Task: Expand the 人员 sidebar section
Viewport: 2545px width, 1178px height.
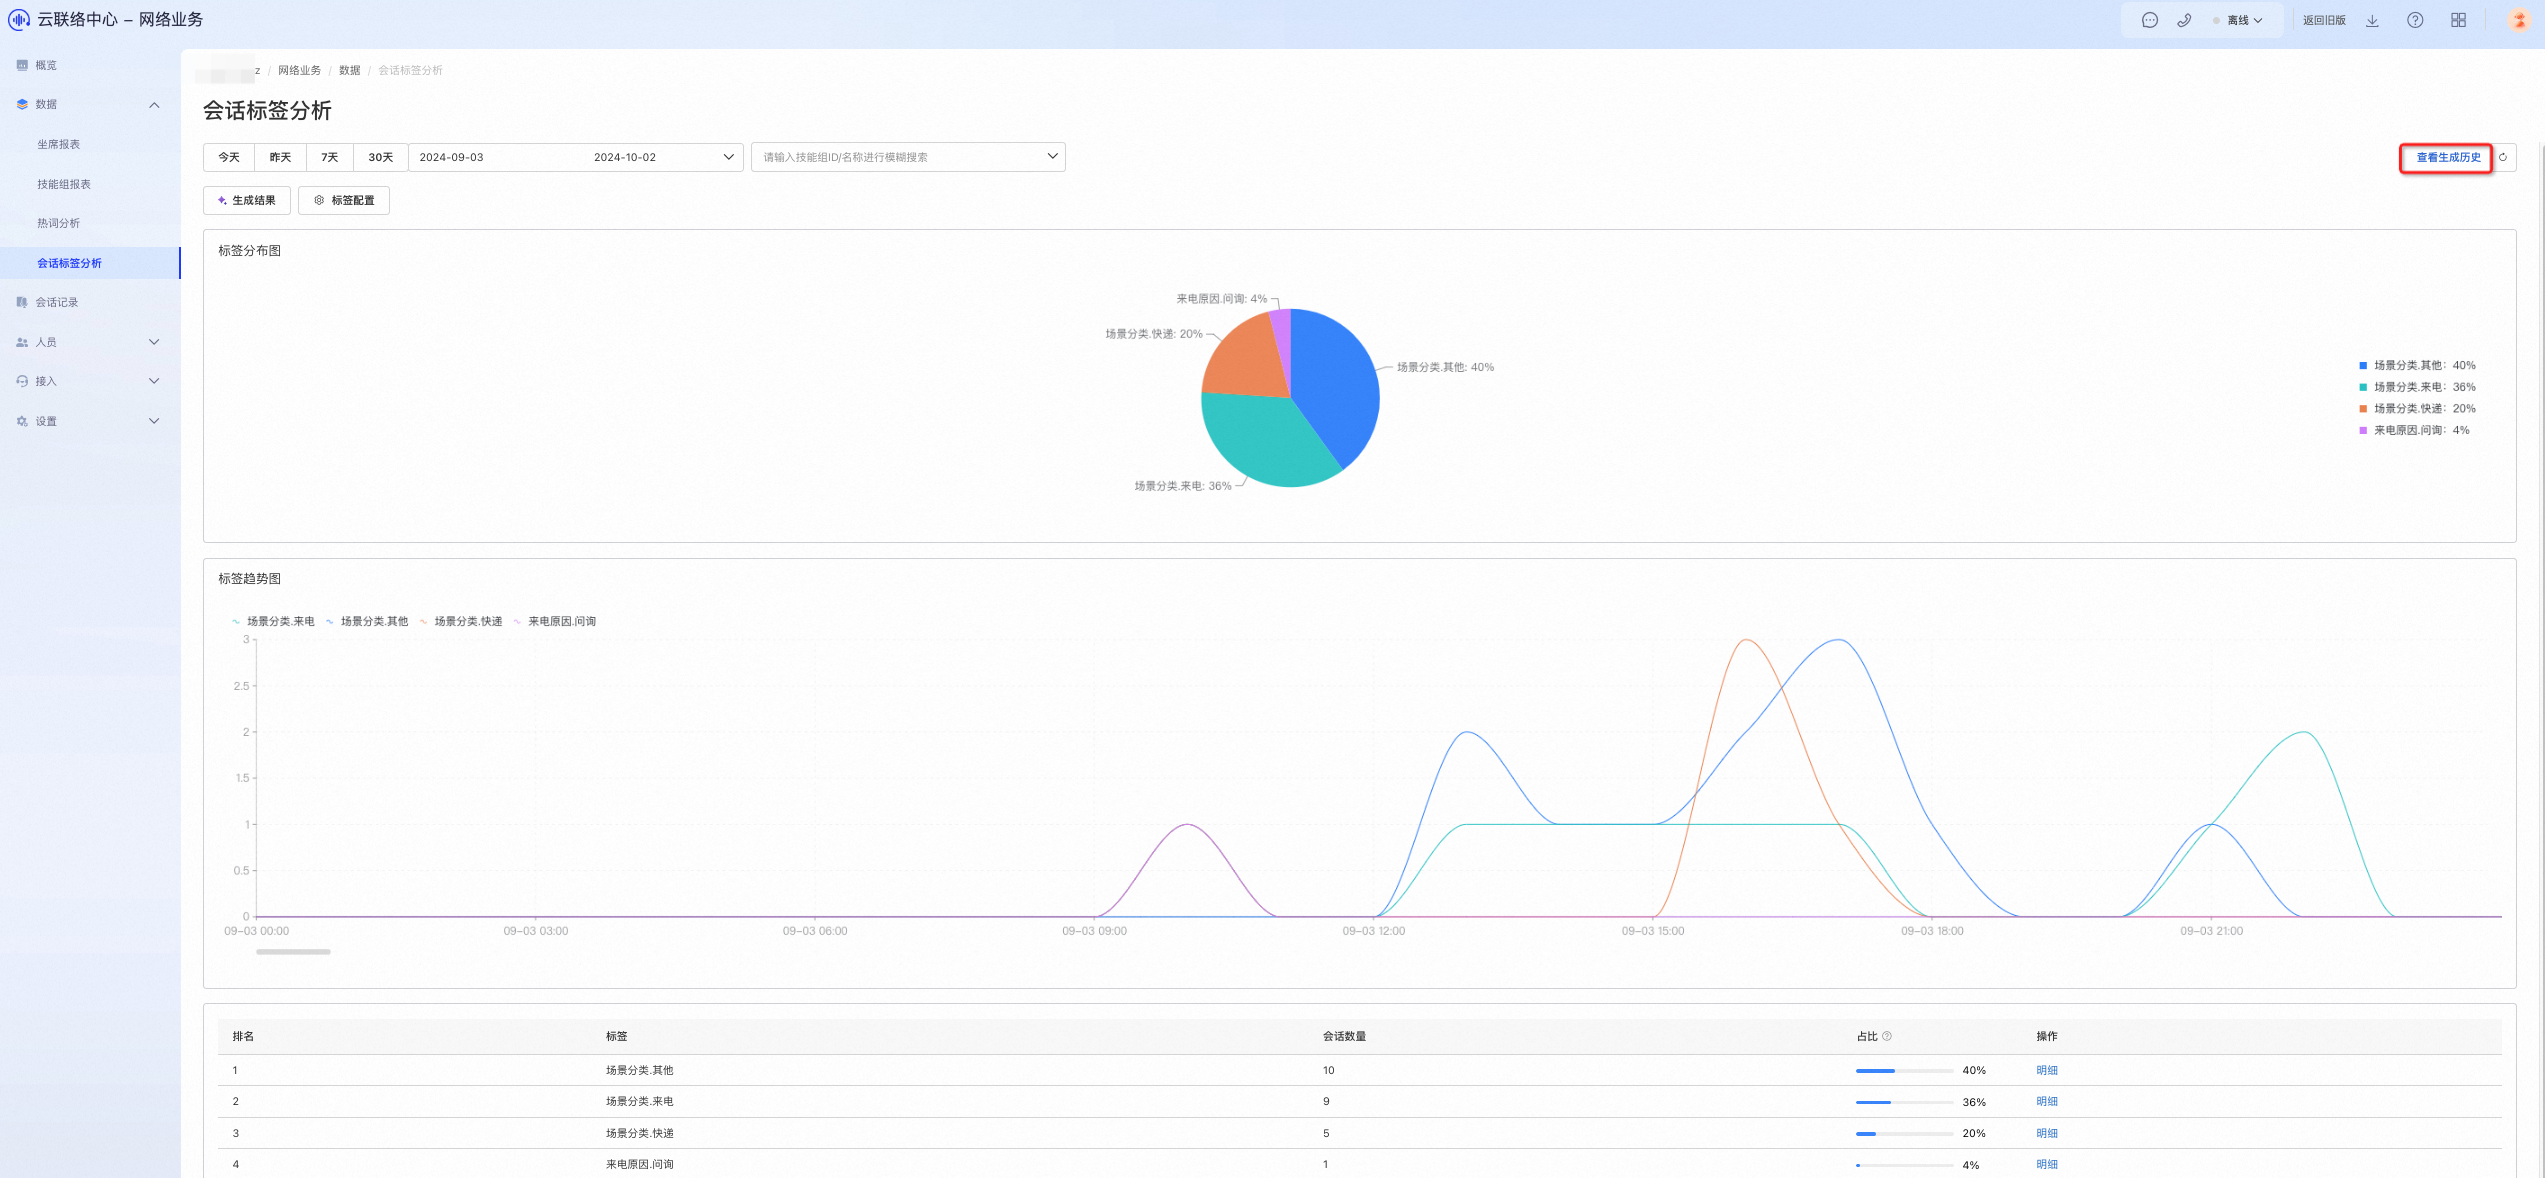Action: pyautogui.click(x=154, y=342)
